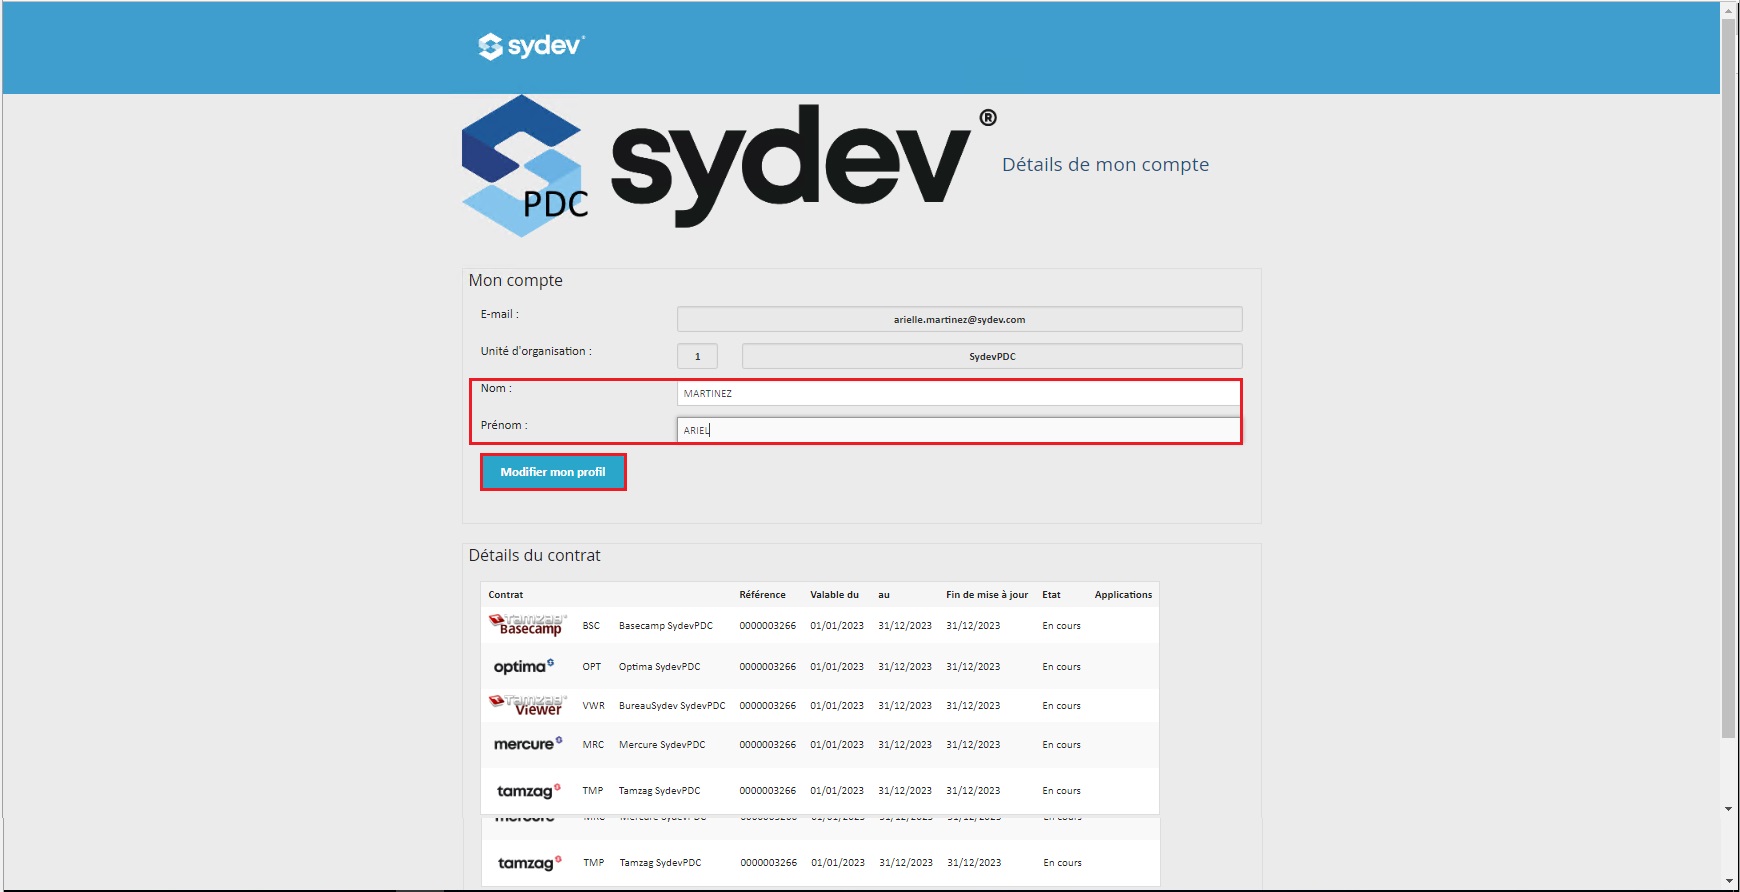Click the organisation unit number field

(x=697, y=356)
